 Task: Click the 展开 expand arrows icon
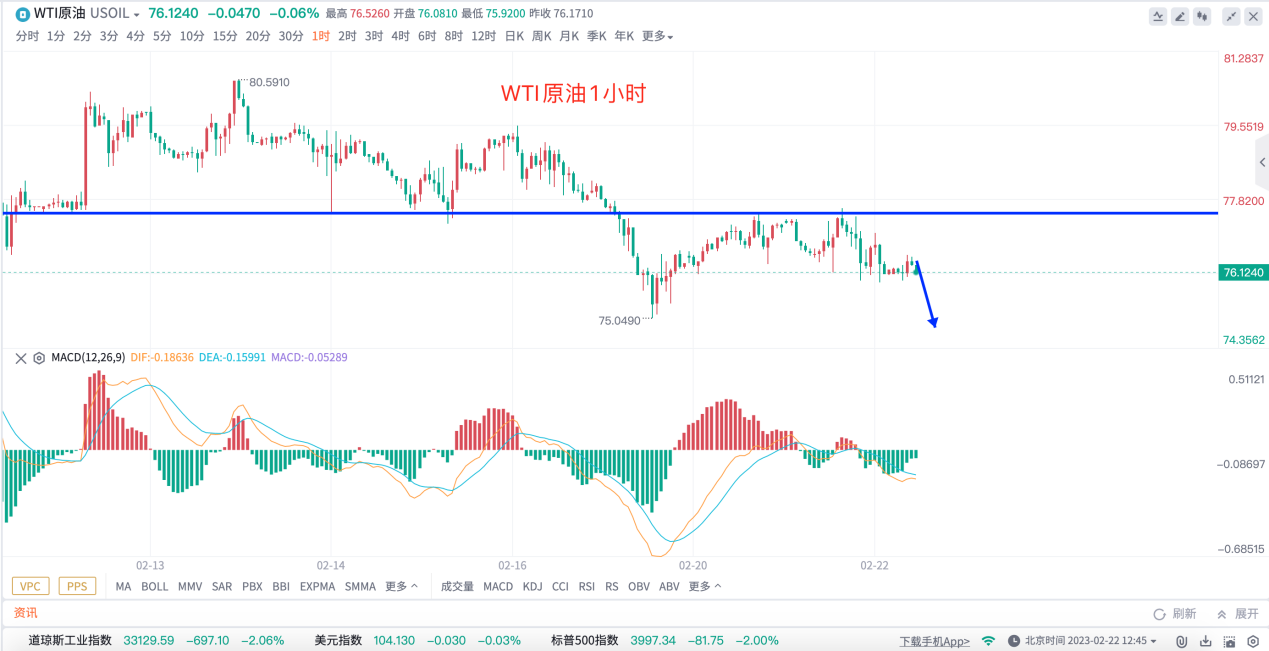coord(1222,614)
